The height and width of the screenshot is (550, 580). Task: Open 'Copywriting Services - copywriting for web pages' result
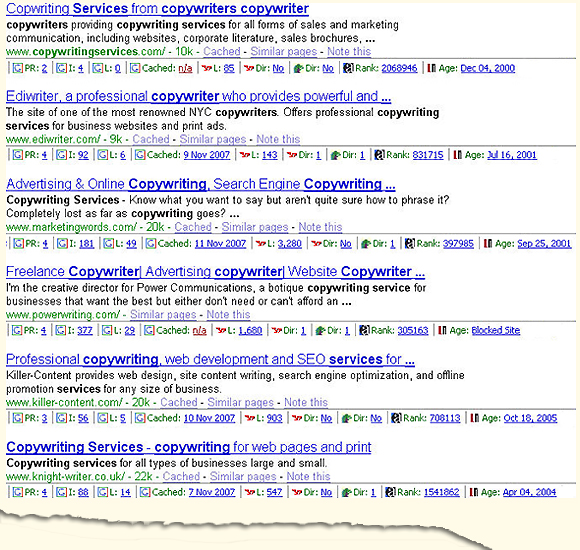click(189, 447)
